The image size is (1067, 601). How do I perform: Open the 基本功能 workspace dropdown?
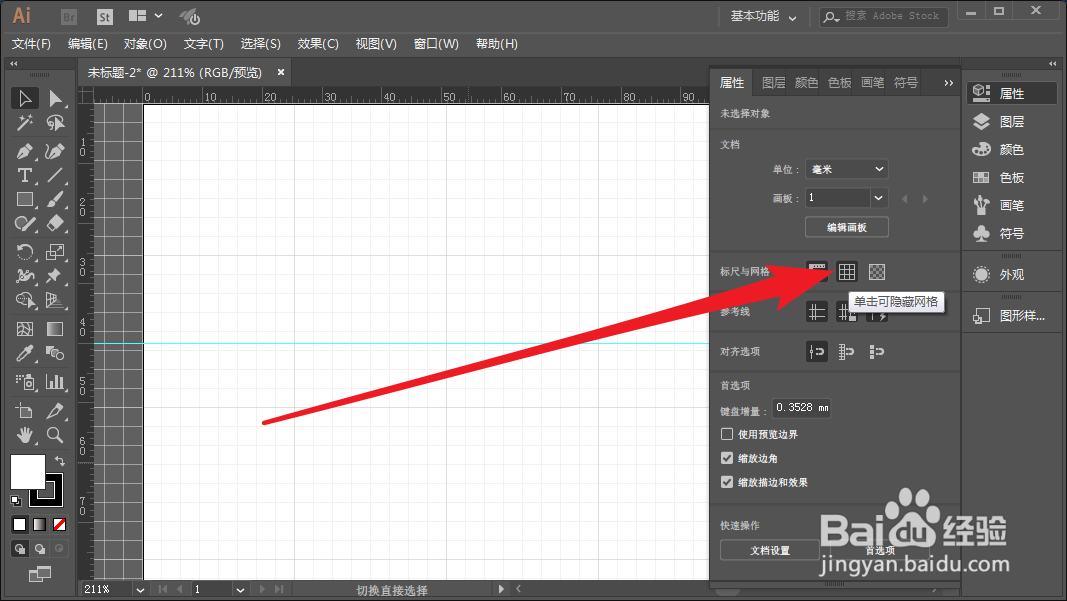(x=763, y=16)
